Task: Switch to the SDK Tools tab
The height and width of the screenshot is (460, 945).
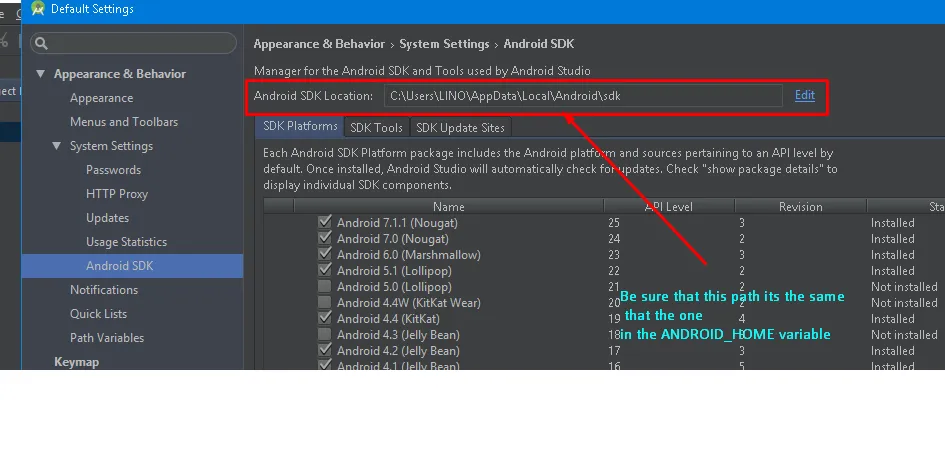Action: tap(376, 128)
